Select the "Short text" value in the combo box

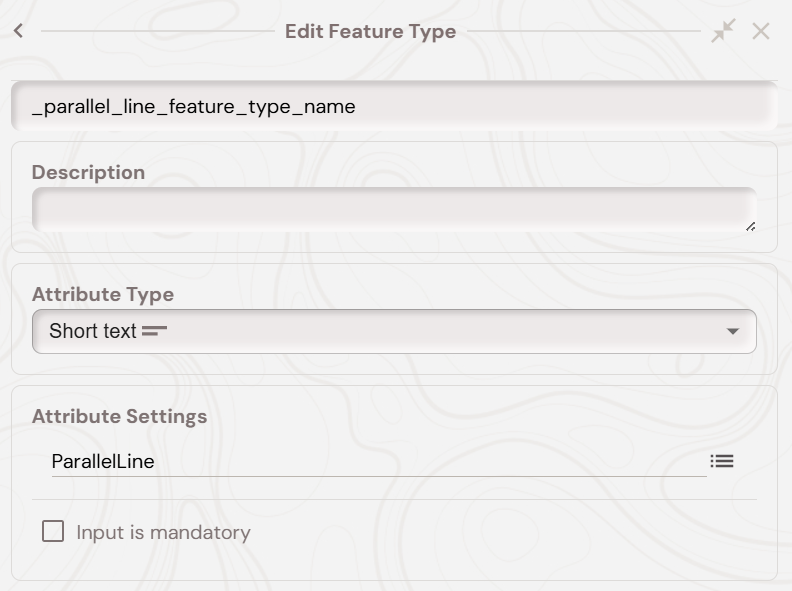click(92, 331)
